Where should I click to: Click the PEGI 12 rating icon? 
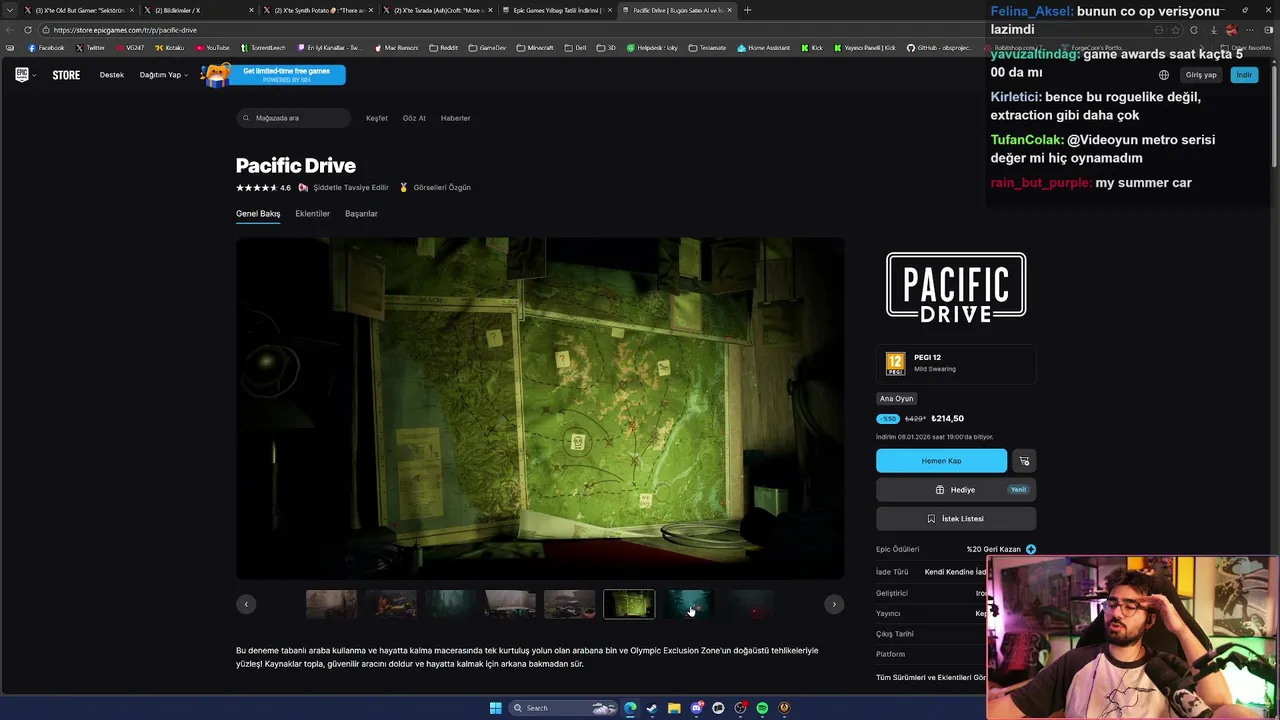pyautogui.click(x=895, y=363)
